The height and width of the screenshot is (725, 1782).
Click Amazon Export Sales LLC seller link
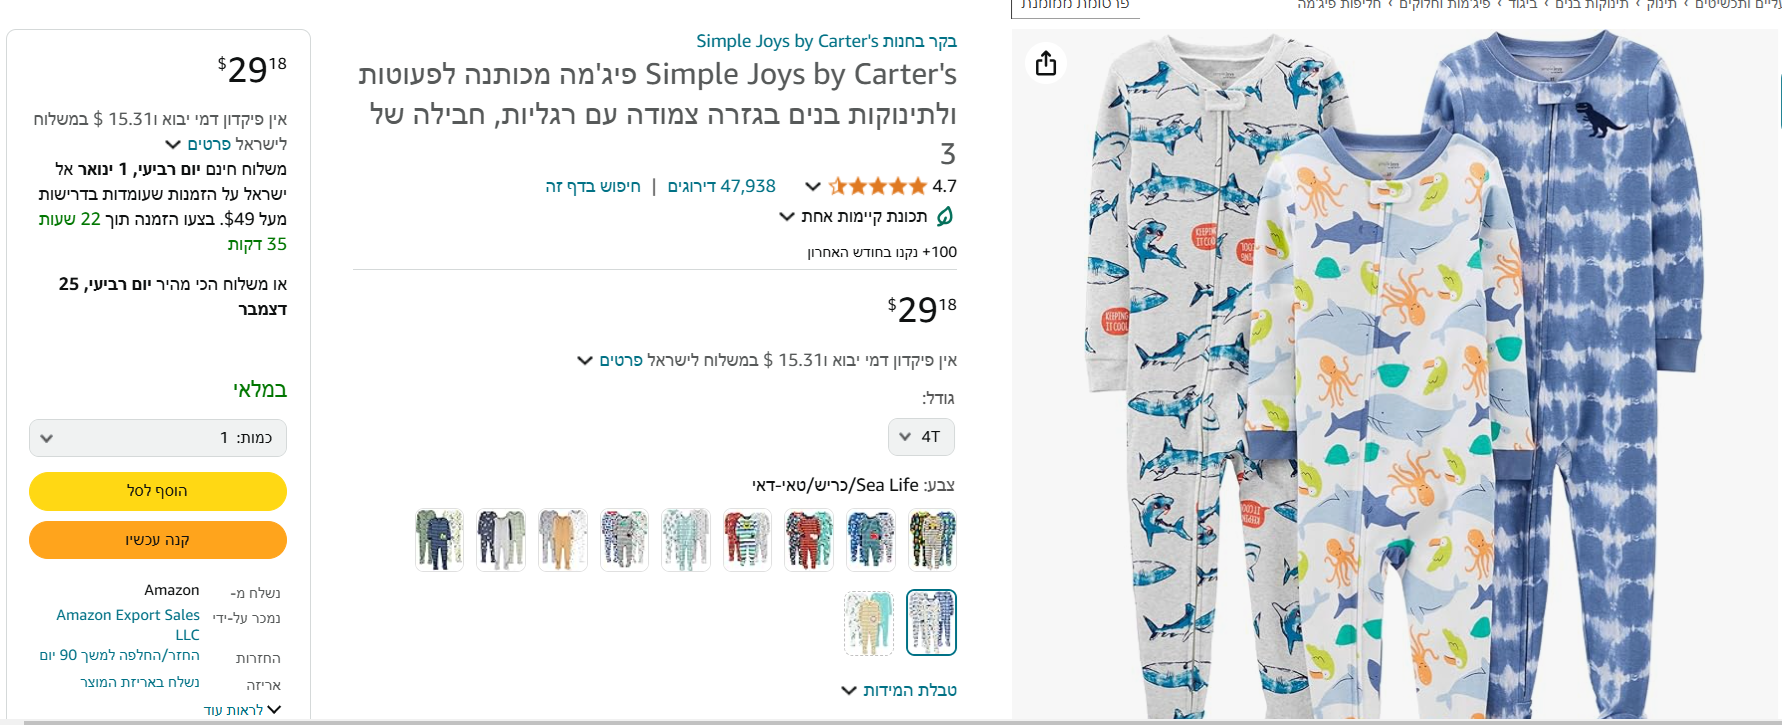128,625
